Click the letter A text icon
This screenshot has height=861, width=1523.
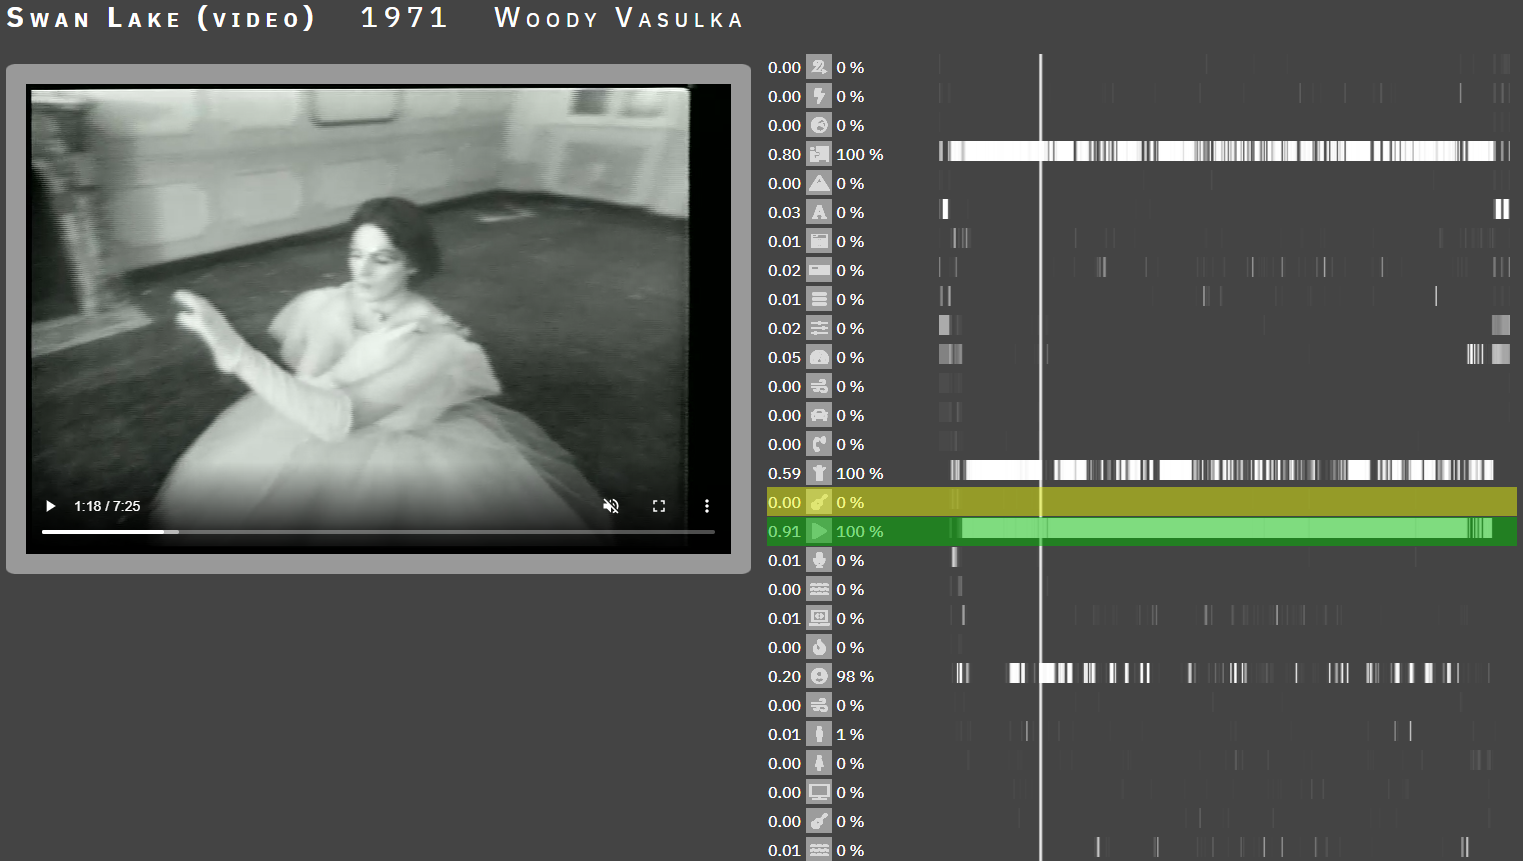[819, 212]
